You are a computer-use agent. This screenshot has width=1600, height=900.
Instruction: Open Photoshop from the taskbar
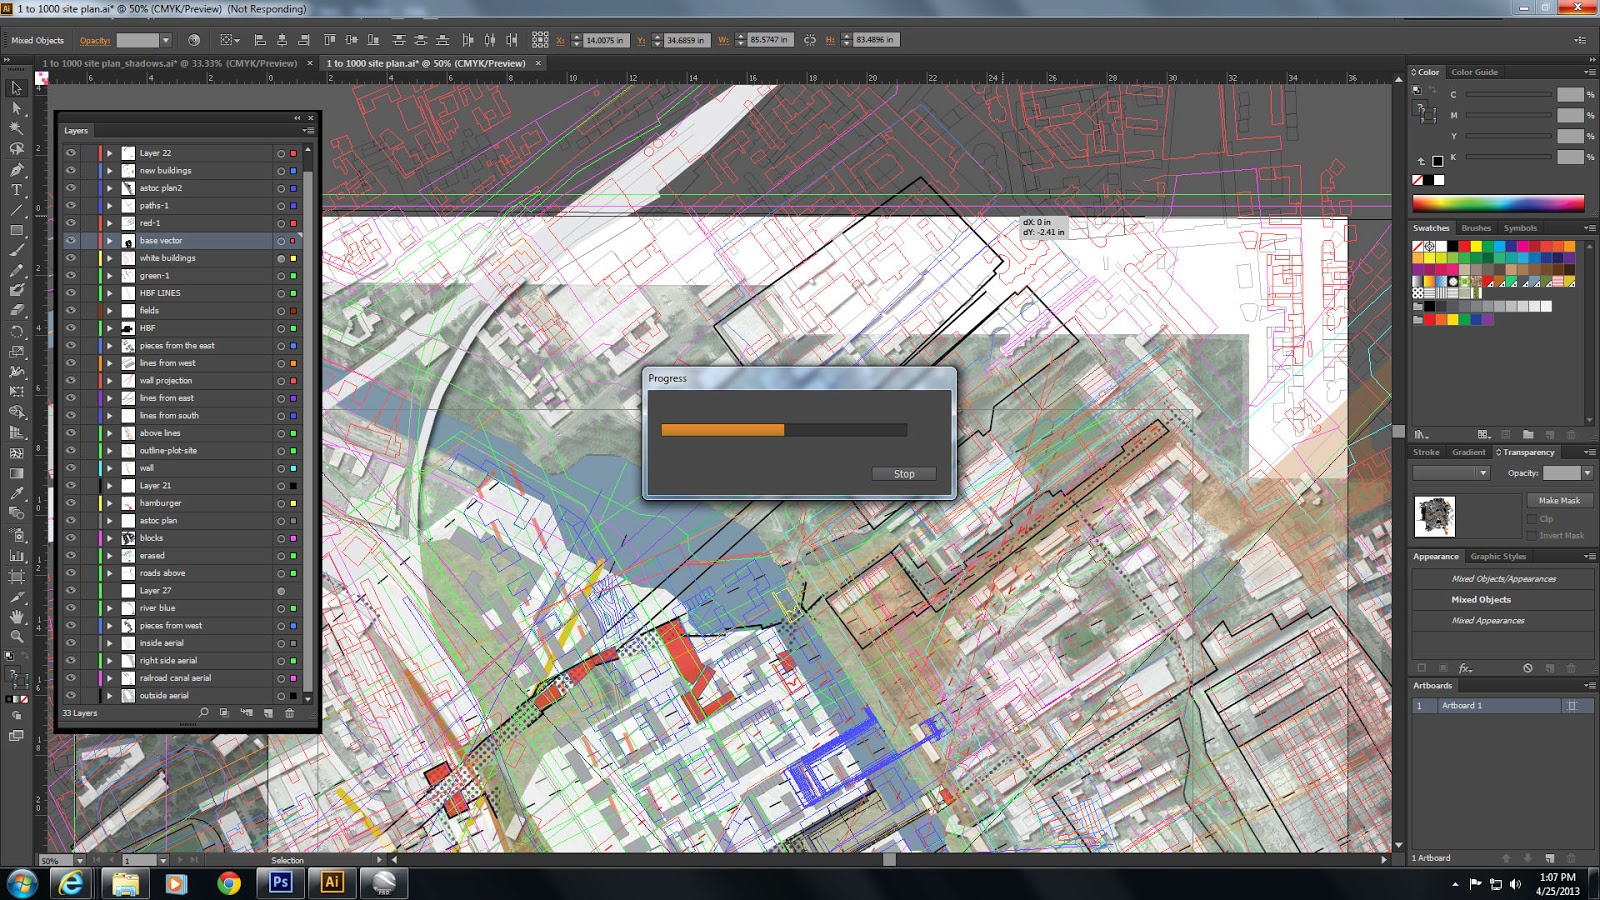[281, 882]
